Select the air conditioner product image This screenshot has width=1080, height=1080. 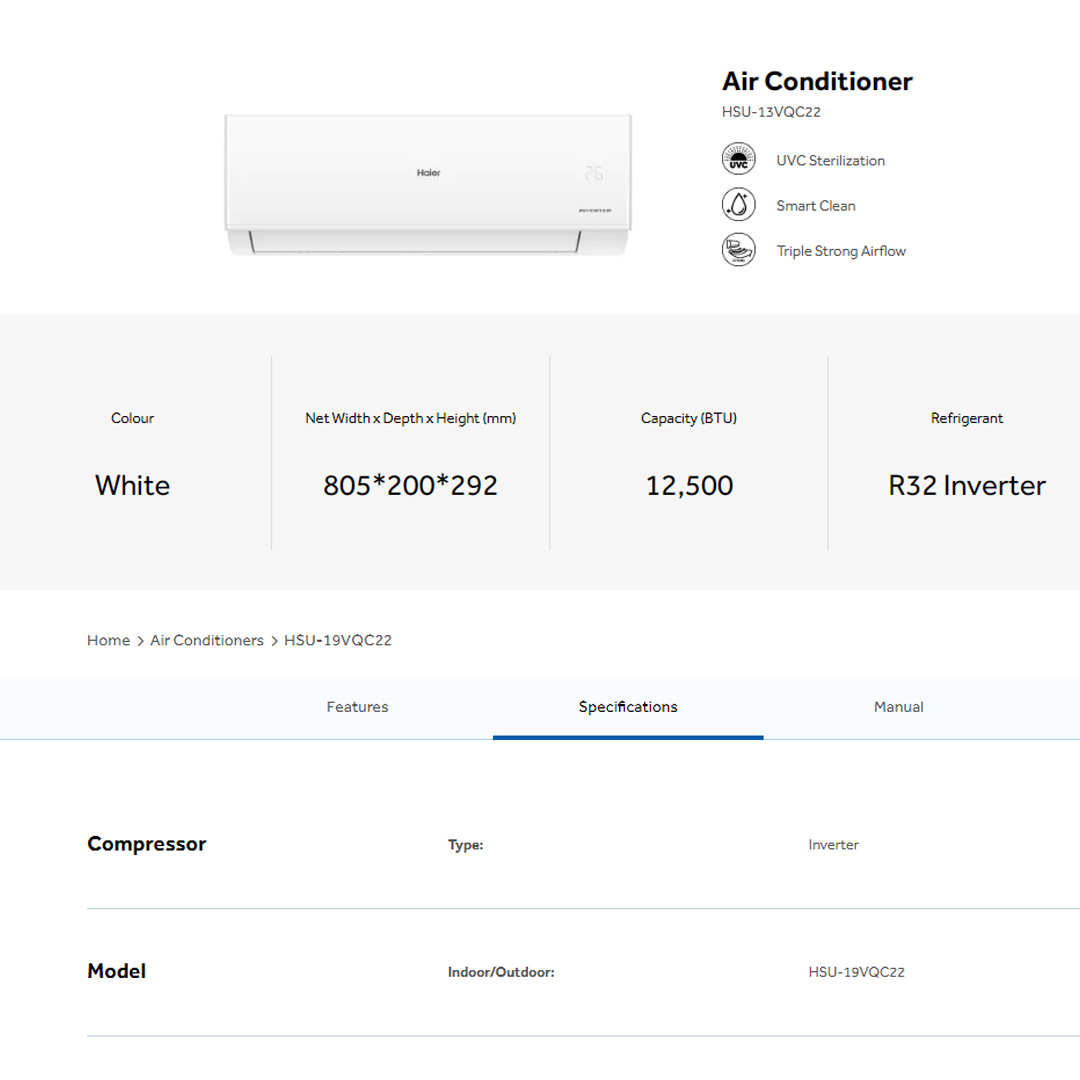tap(428, 185)
